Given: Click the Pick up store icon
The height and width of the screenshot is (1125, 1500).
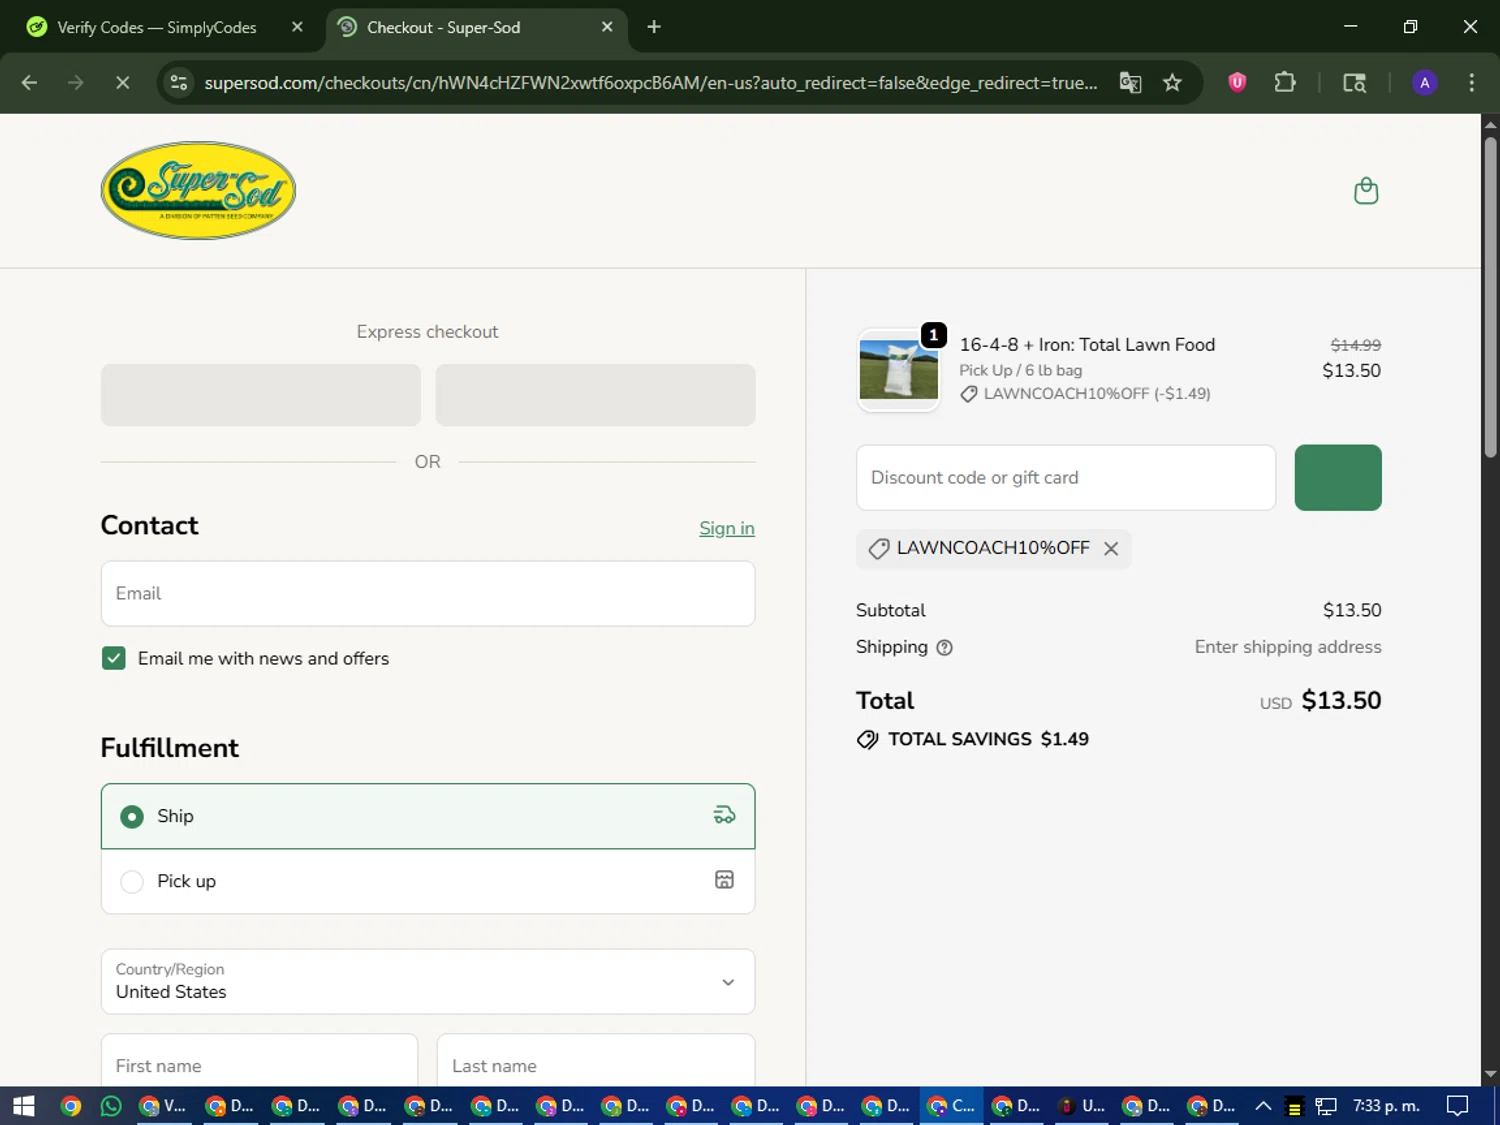Looking at the screenshot, I should [724, 880].
